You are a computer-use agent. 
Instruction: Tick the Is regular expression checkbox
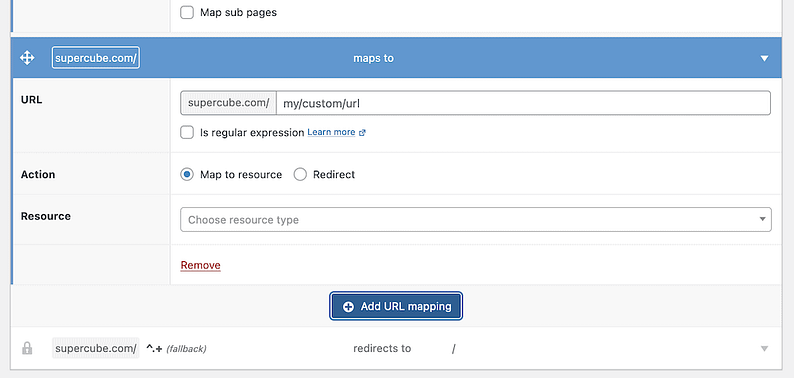tap(187, 133)
